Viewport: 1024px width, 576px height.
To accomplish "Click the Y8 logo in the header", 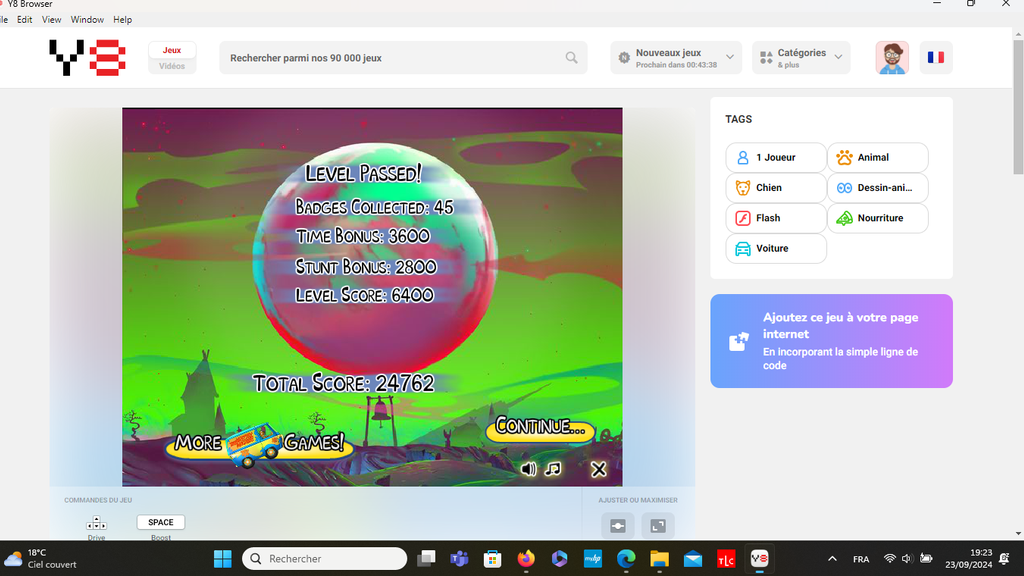I will point(87,58).
